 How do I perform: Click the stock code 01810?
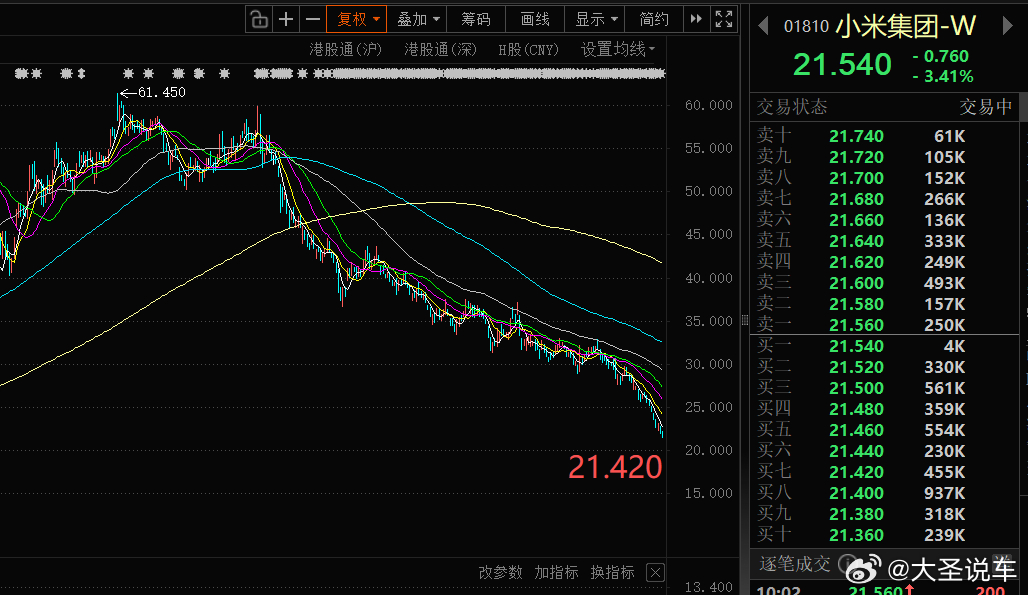806,27
